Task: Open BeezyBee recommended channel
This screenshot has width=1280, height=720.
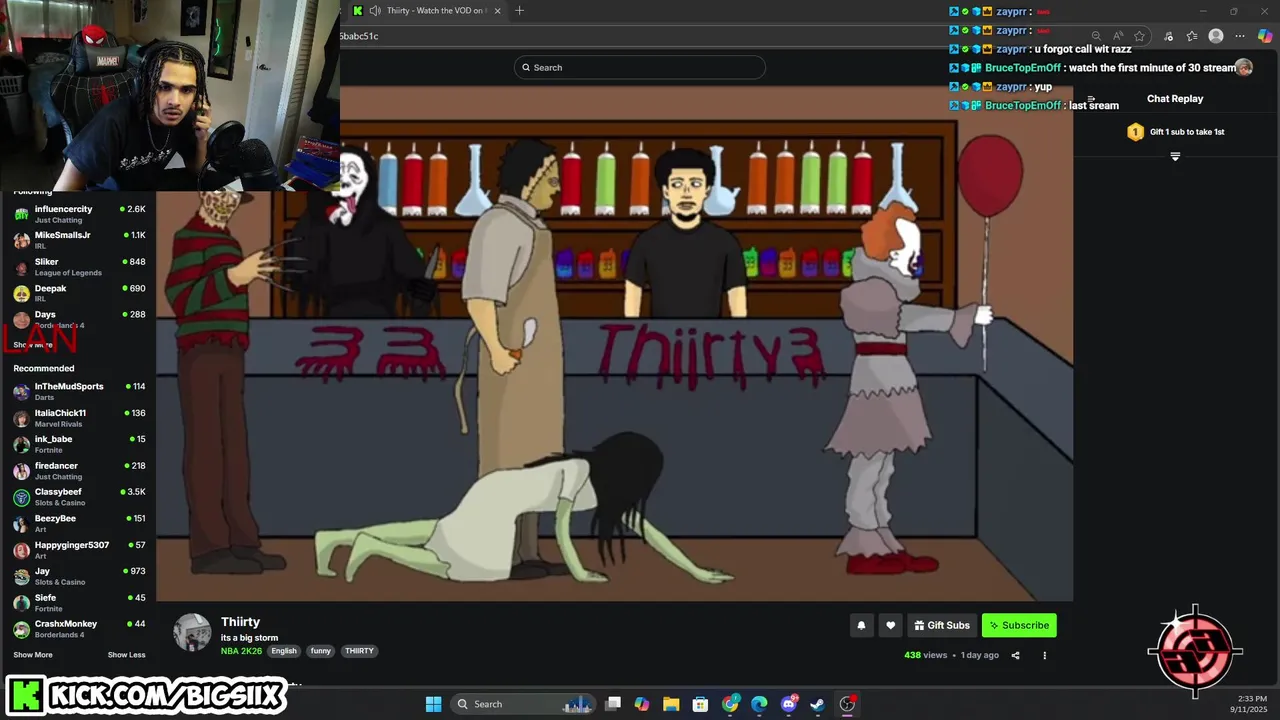Action: 78,523
